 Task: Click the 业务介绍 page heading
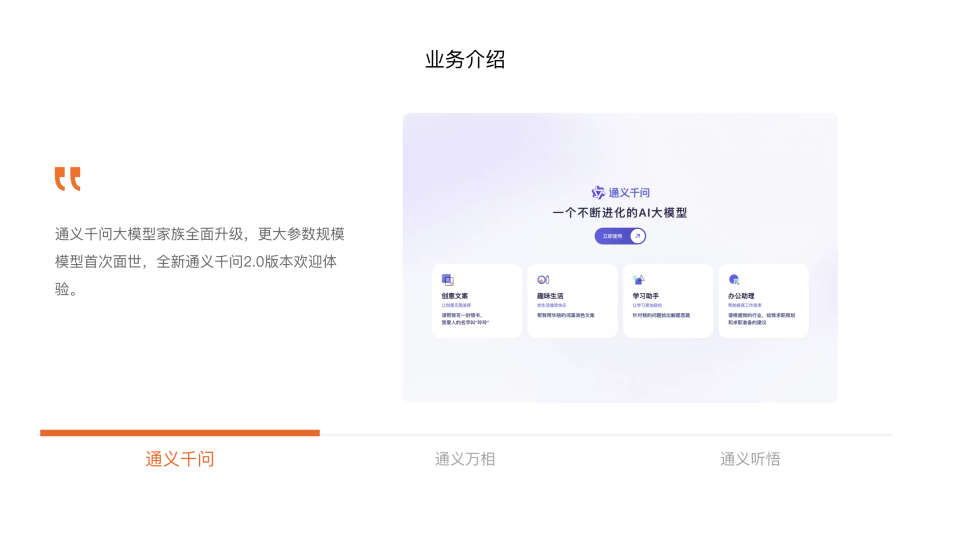[x=465, y=59]
